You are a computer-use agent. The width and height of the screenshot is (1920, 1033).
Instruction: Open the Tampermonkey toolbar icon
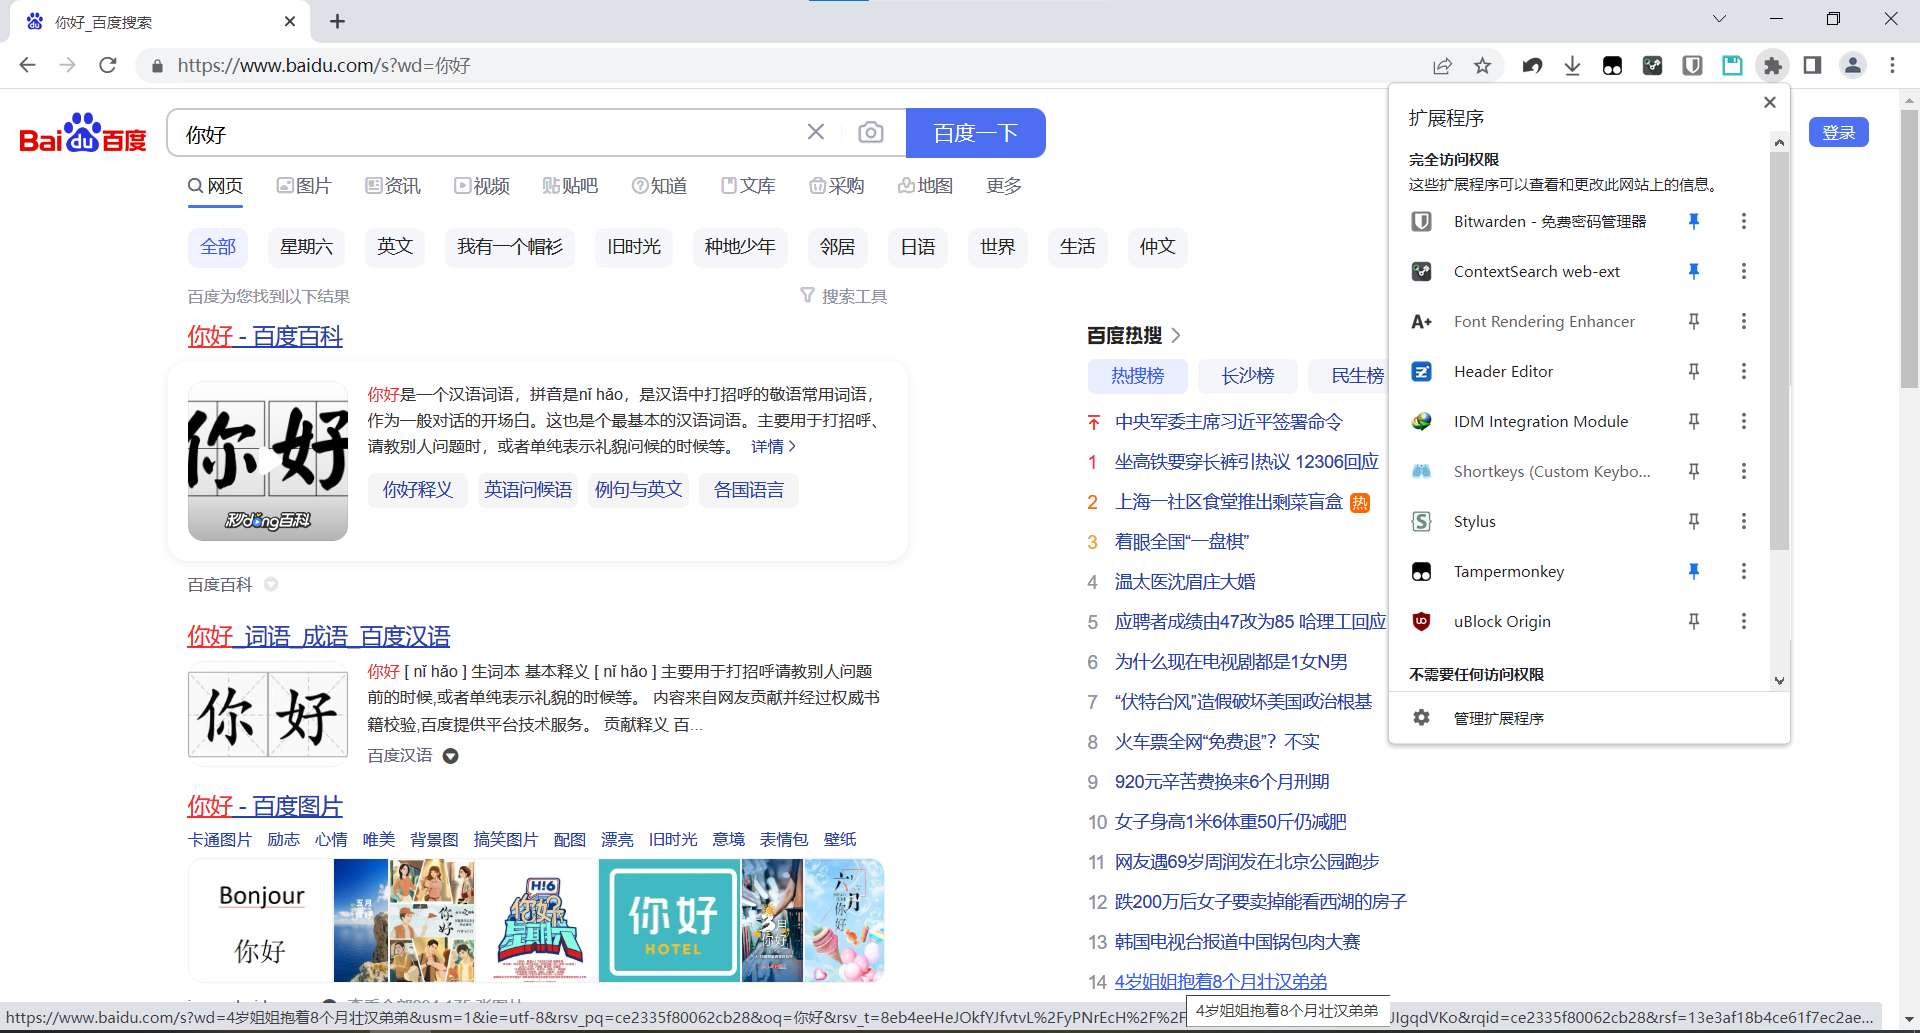[x=1612, y=66]
